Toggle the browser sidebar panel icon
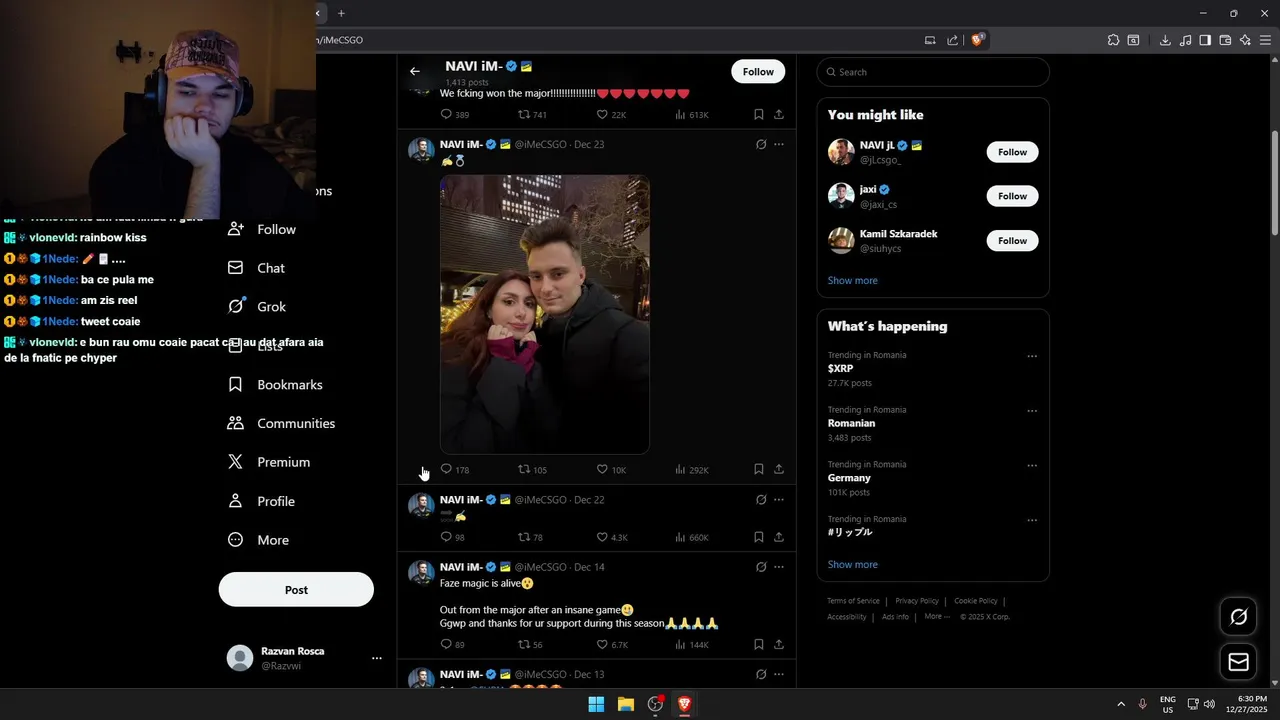This screenshot has width=1280, height=720. (1205, 40)
